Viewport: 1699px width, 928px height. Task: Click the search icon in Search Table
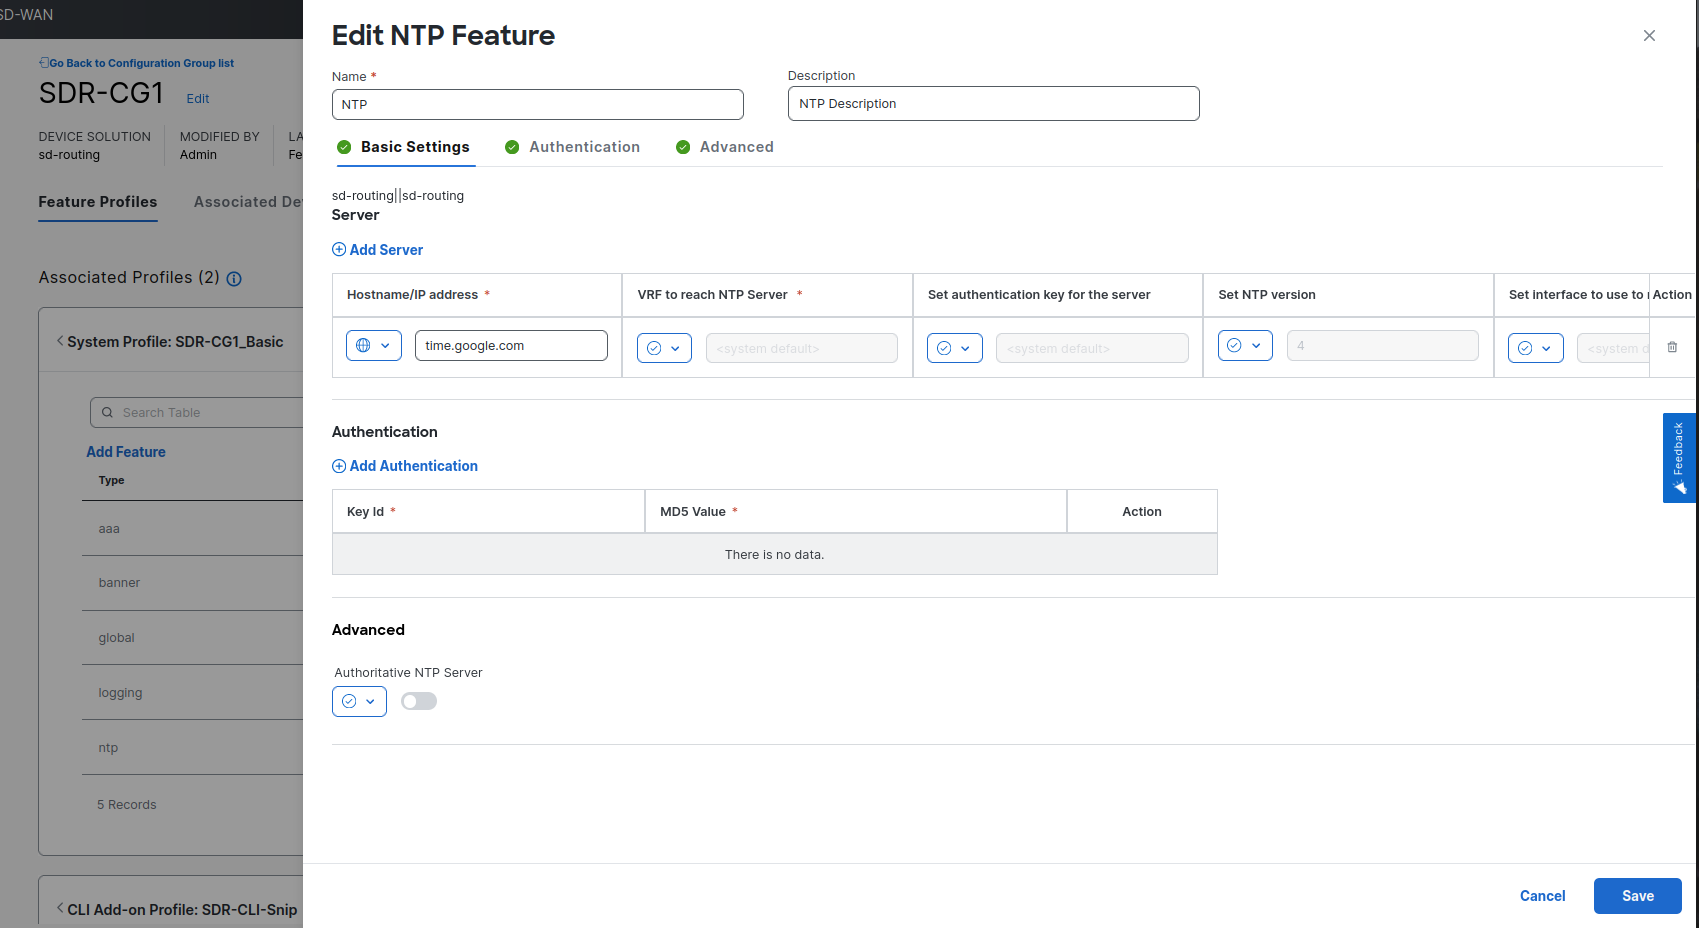click(108, 413)
